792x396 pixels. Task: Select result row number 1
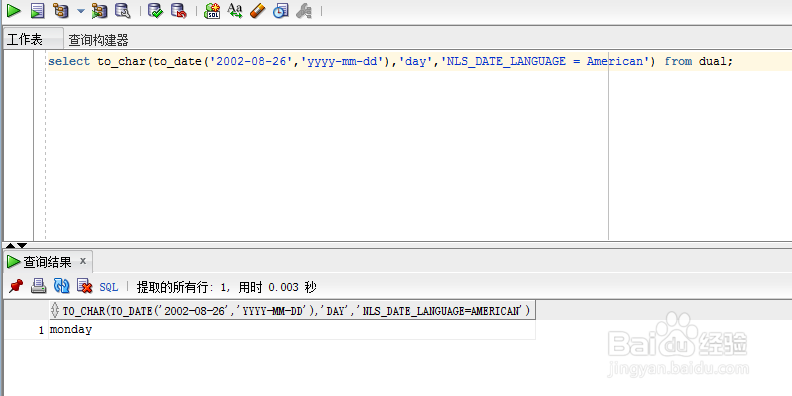click(x=41, y=330)
